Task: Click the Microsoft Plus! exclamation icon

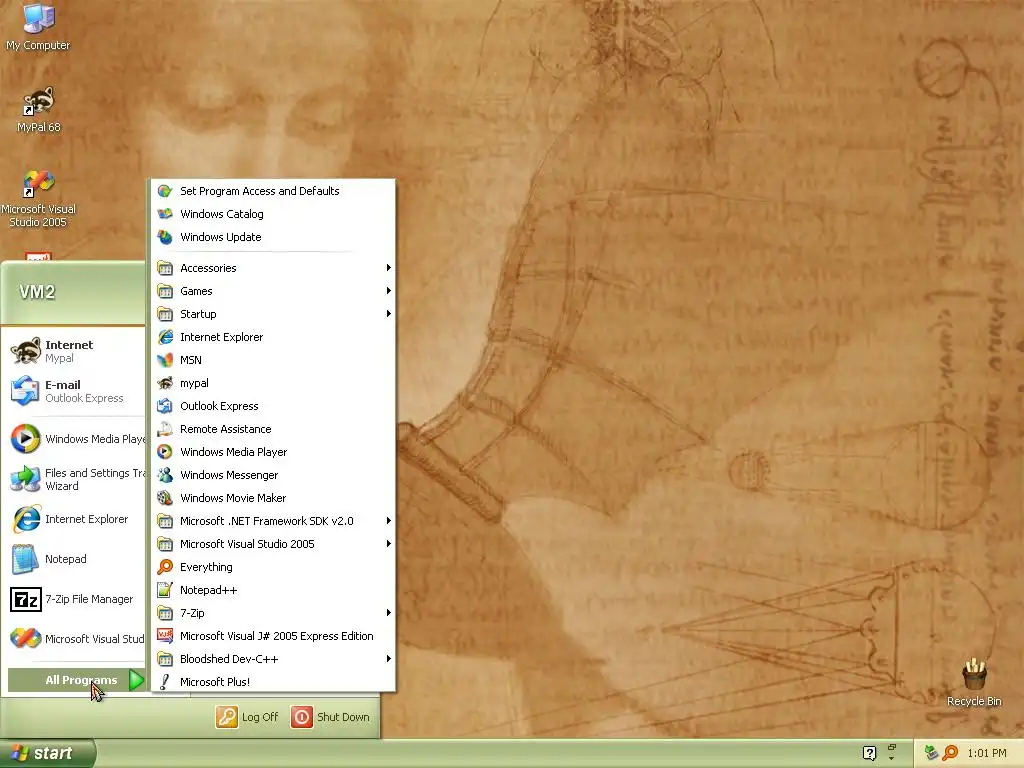Action: [165, 682]
